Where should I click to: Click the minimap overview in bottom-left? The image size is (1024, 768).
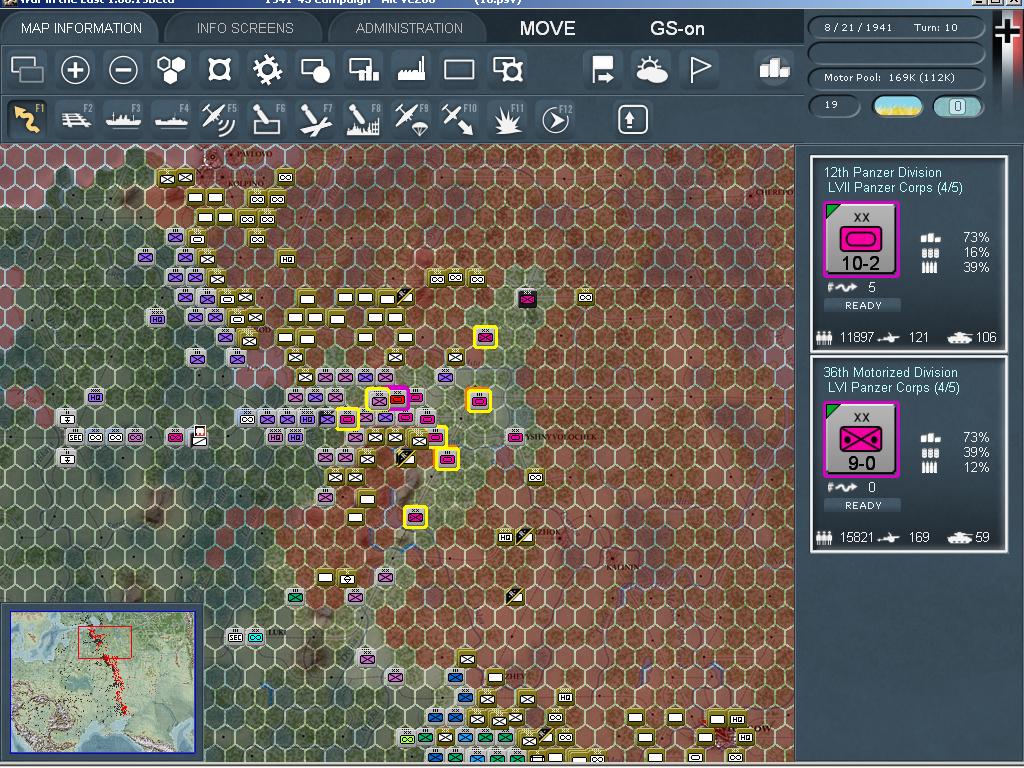point(103,682)
